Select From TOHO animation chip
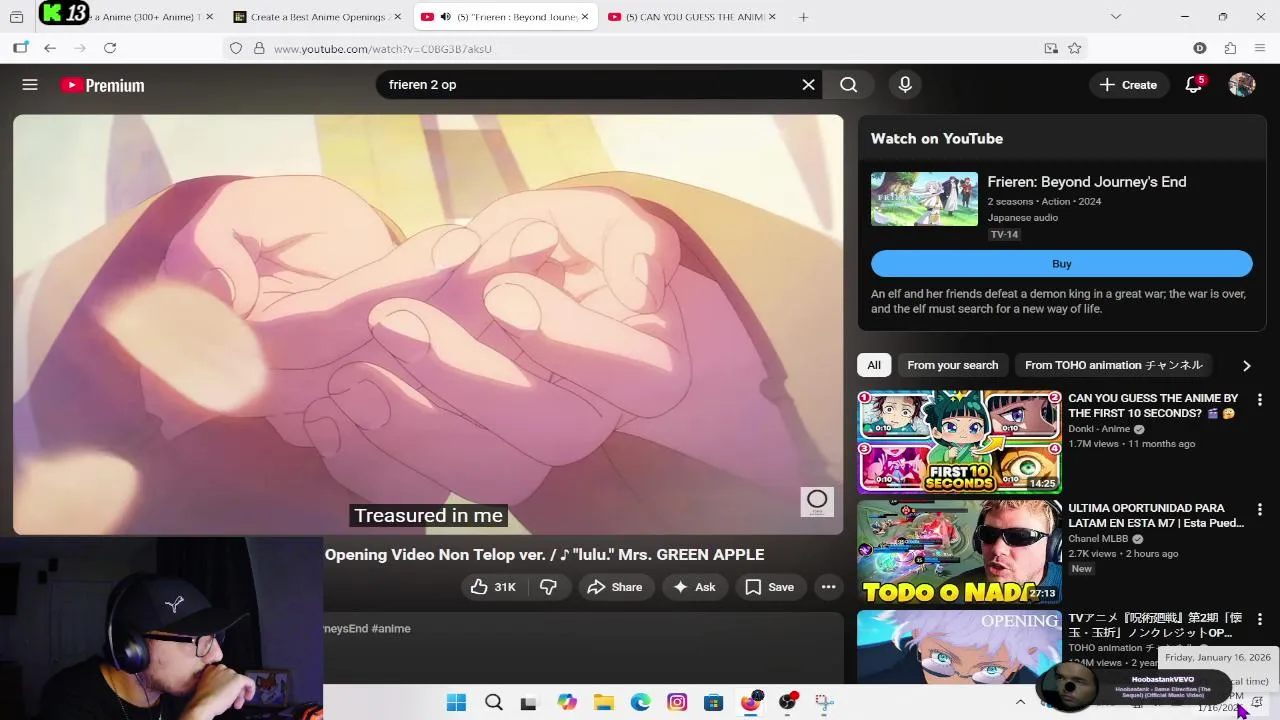 pos(1113,365)
